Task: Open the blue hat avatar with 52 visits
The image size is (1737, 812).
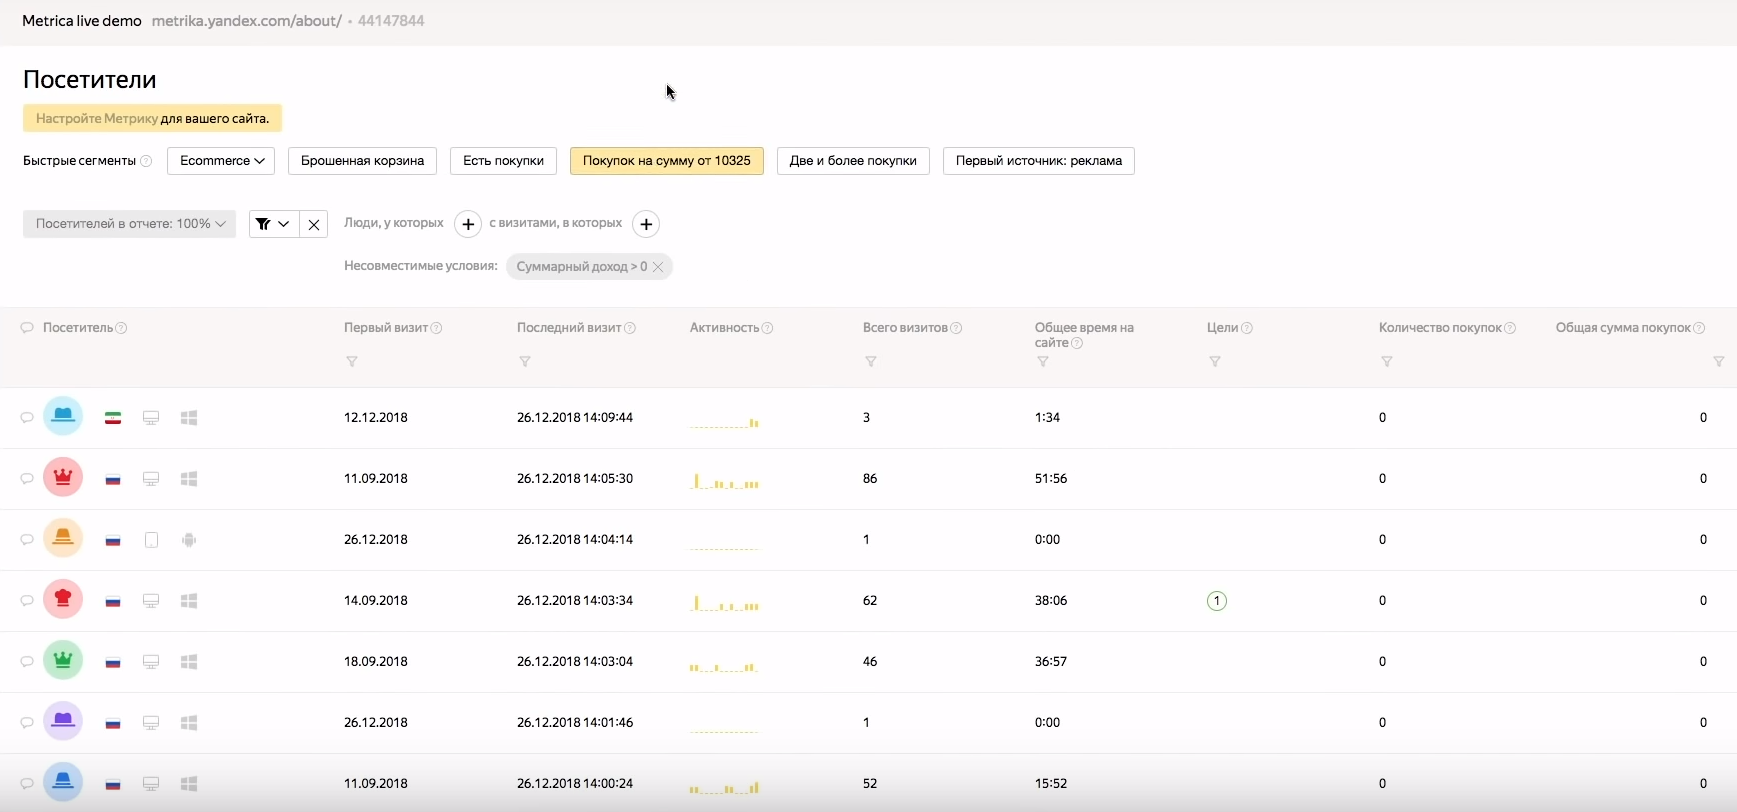Action: [x=63, y=783]
